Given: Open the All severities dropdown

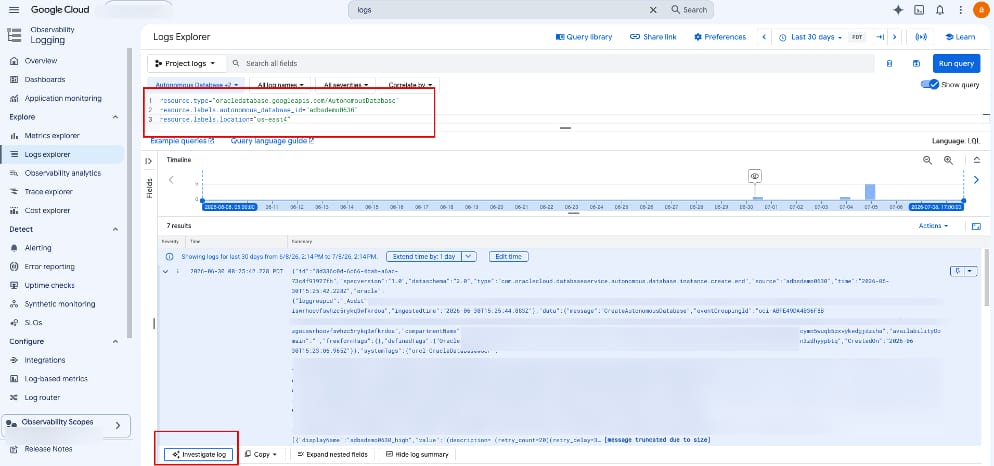Looking at the screenshot, I should point(346,84).
